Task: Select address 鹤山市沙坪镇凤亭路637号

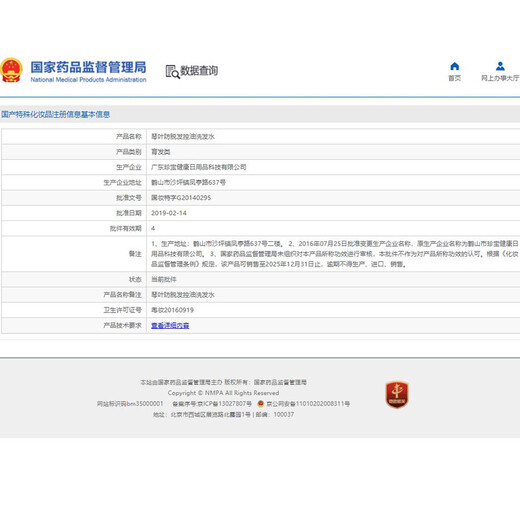Action: pyautogui.click(x=188, y=182)
